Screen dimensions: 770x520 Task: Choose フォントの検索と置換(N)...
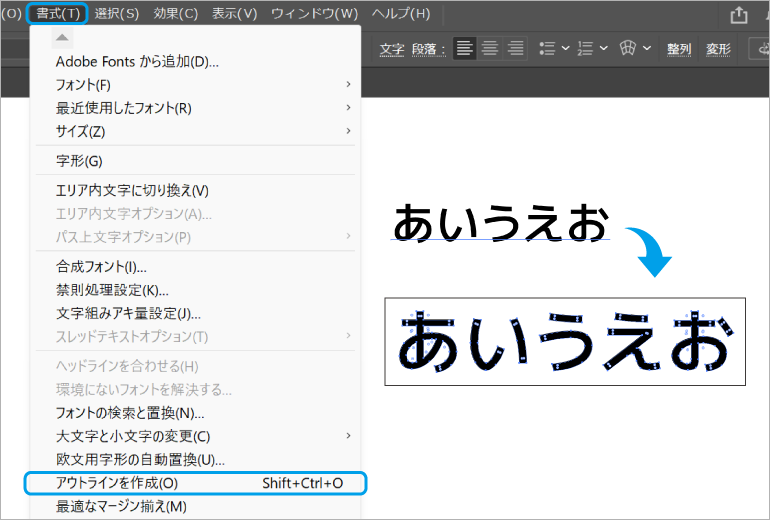195,412
